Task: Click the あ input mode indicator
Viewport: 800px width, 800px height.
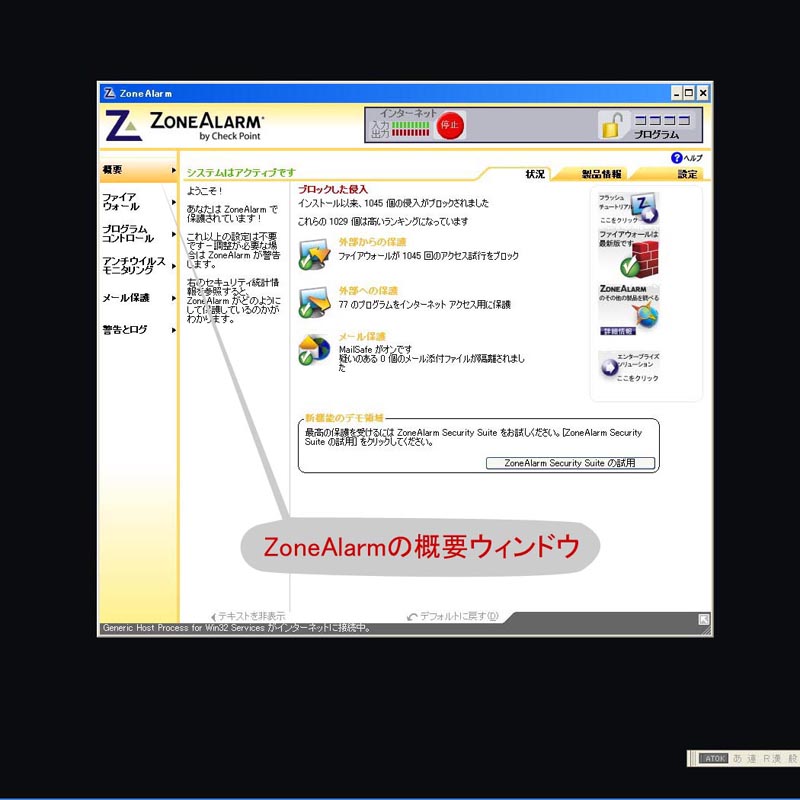Action: [x=737, y=759]
